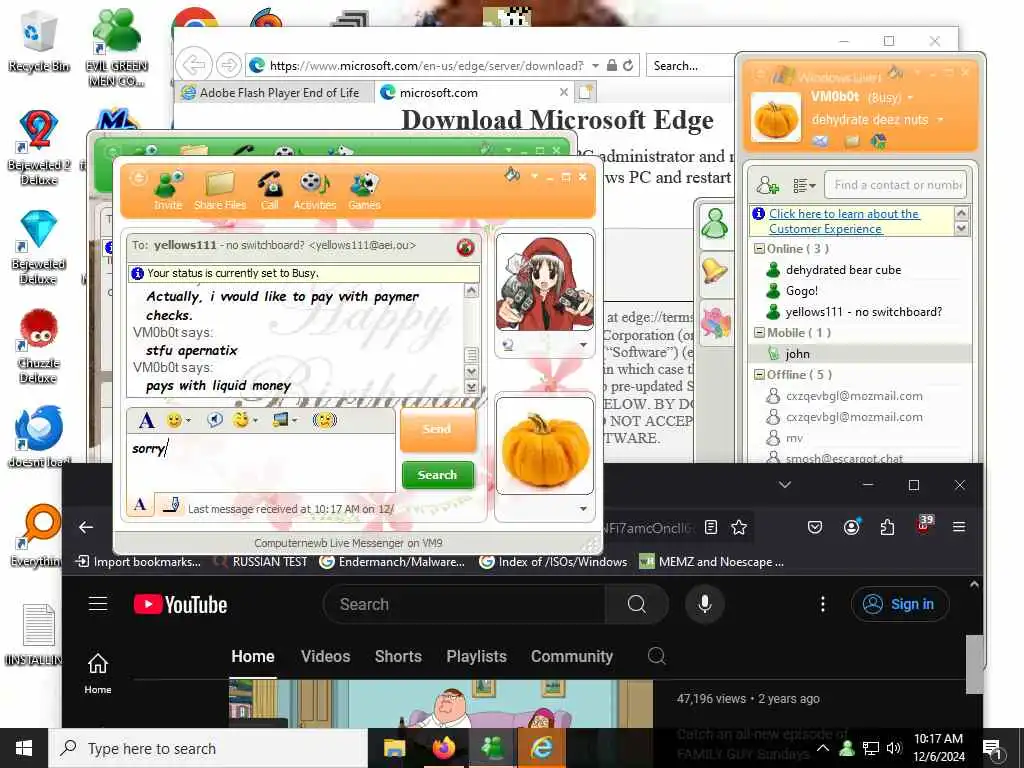Click the orange Send button
Screen dimensions: 1024x768
[437, 429]
